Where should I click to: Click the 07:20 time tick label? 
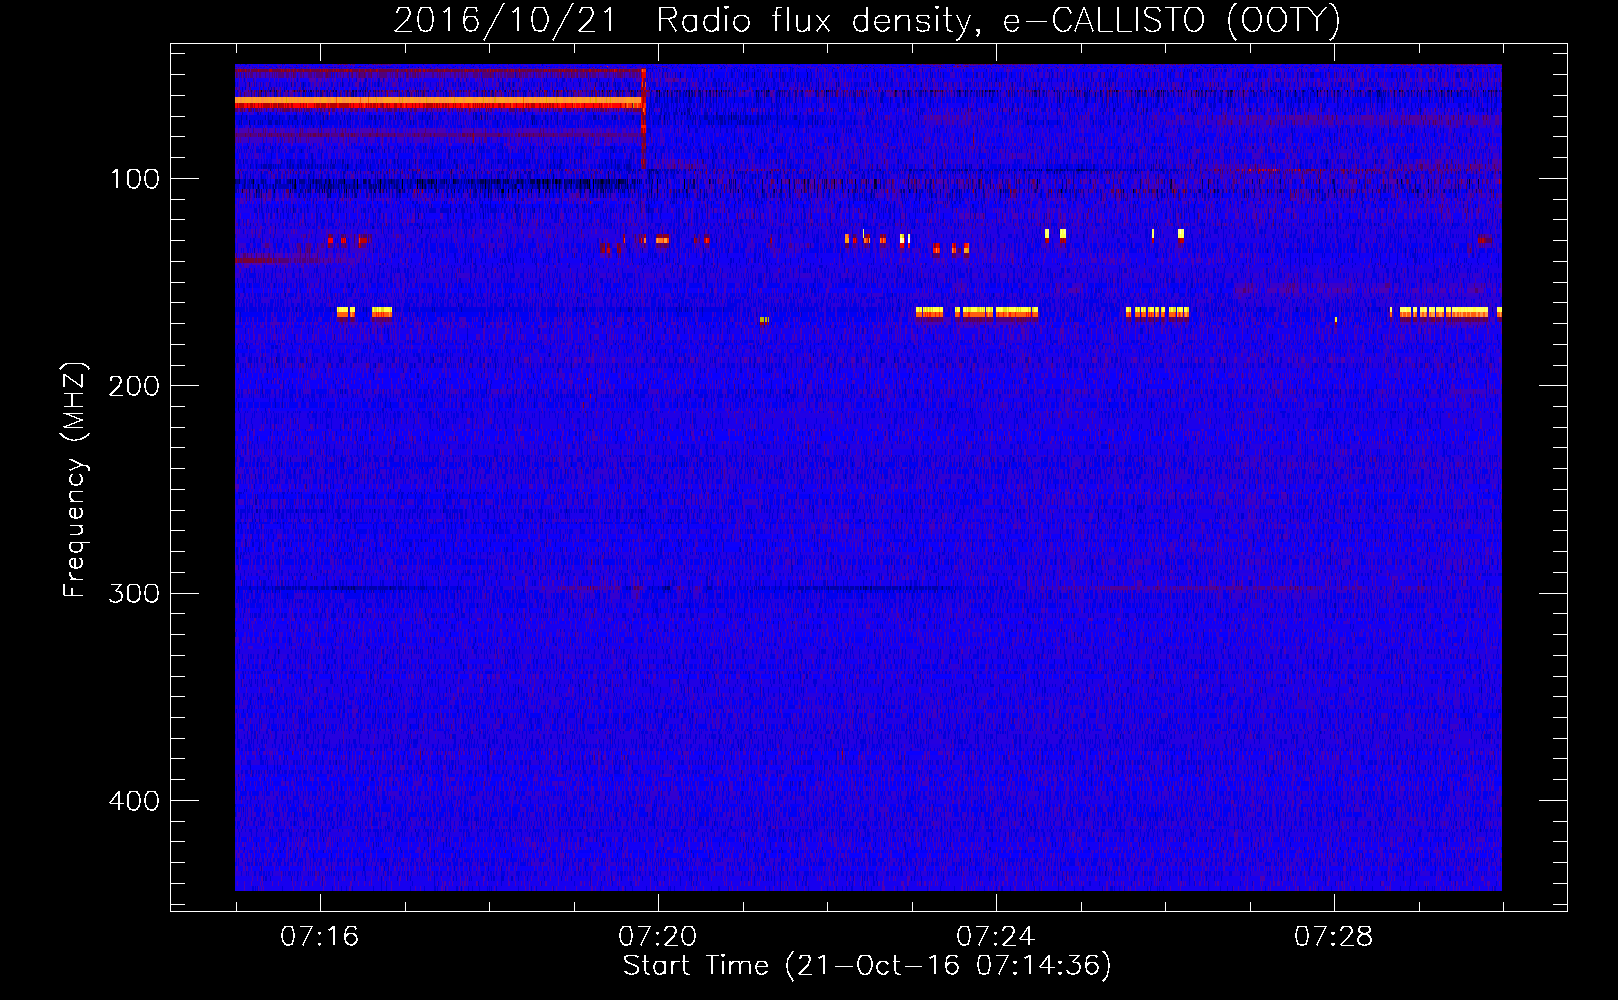click(658, 937)
